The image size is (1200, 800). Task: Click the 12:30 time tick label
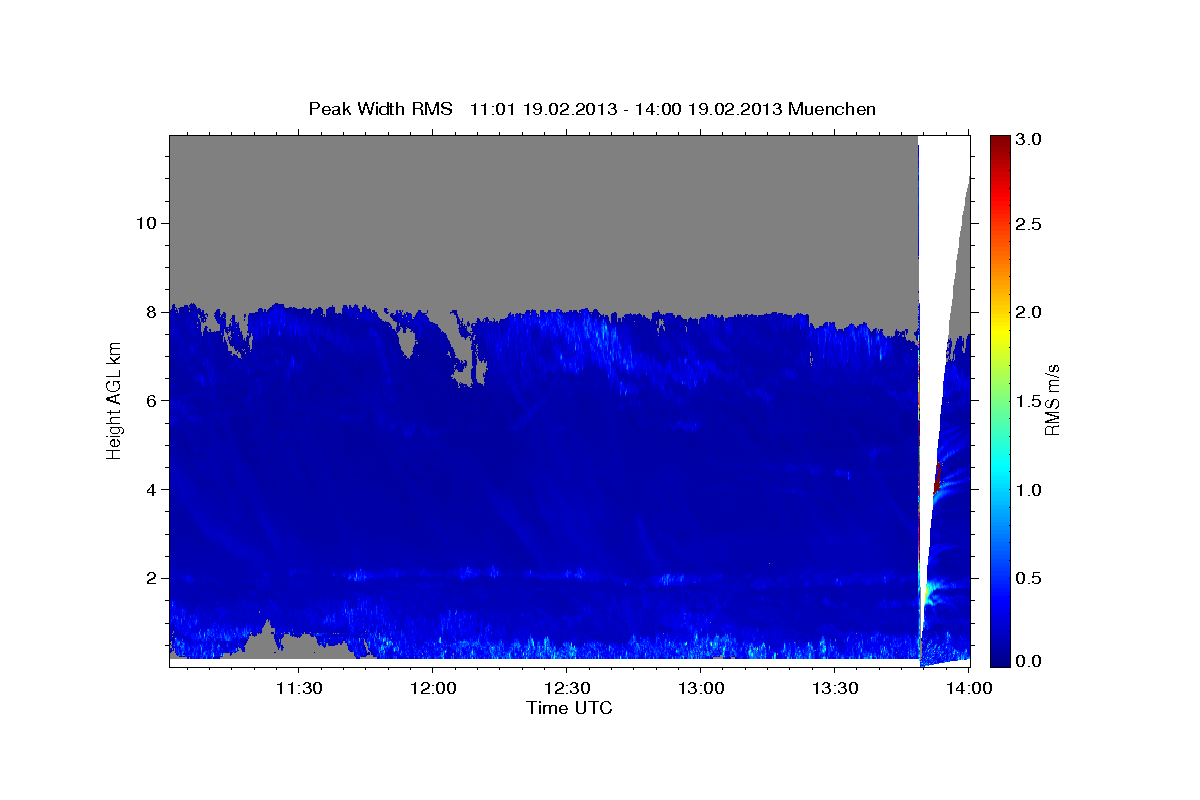[567, 689]
